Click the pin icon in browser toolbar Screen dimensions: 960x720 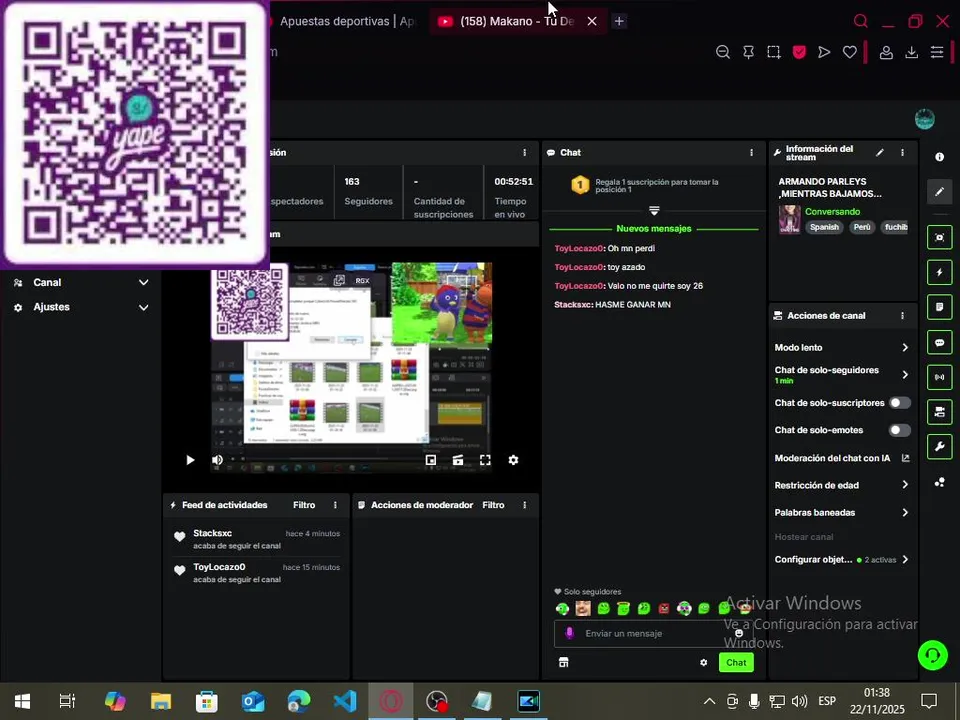pos(748,53)
